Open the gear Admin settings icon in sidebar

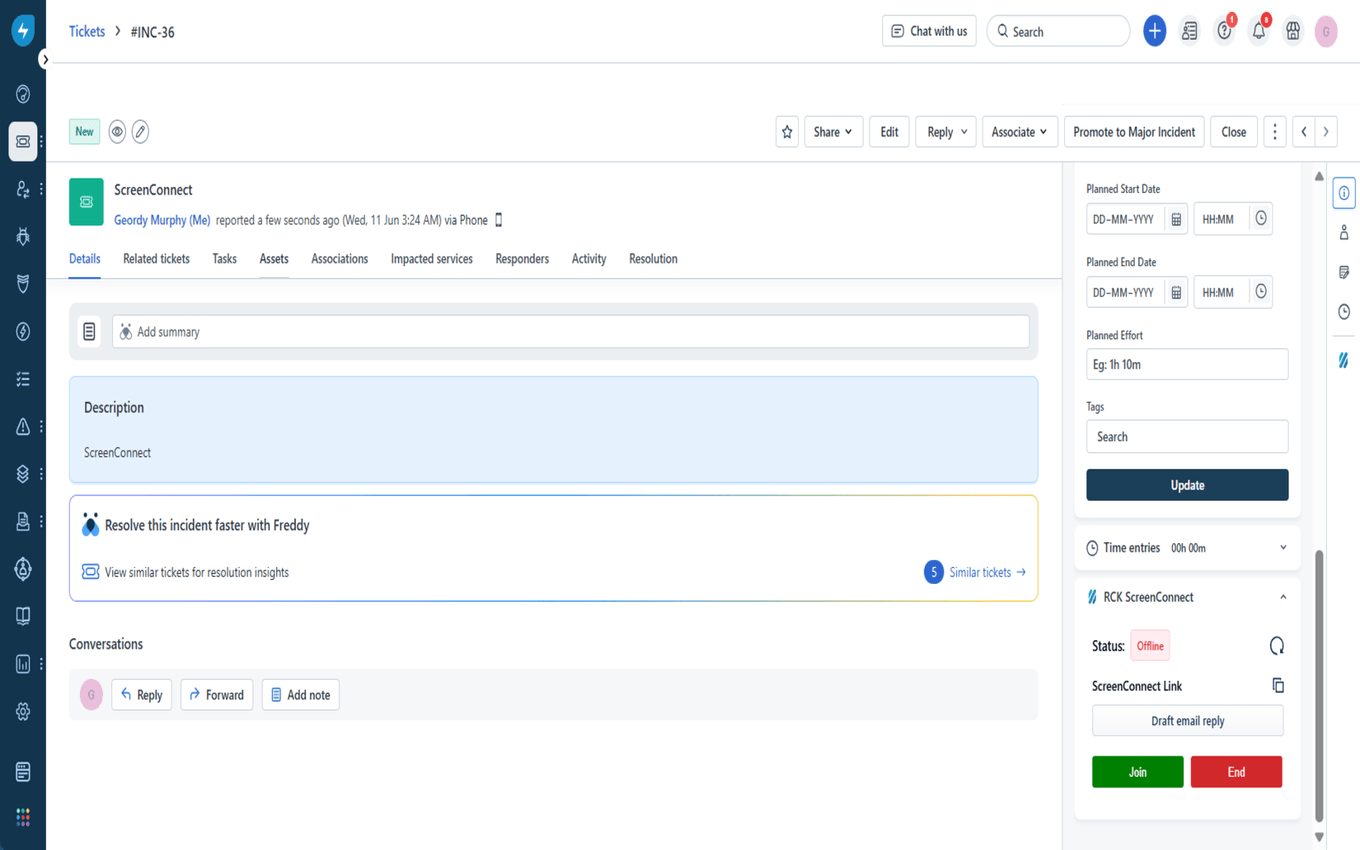coord(23,711)
